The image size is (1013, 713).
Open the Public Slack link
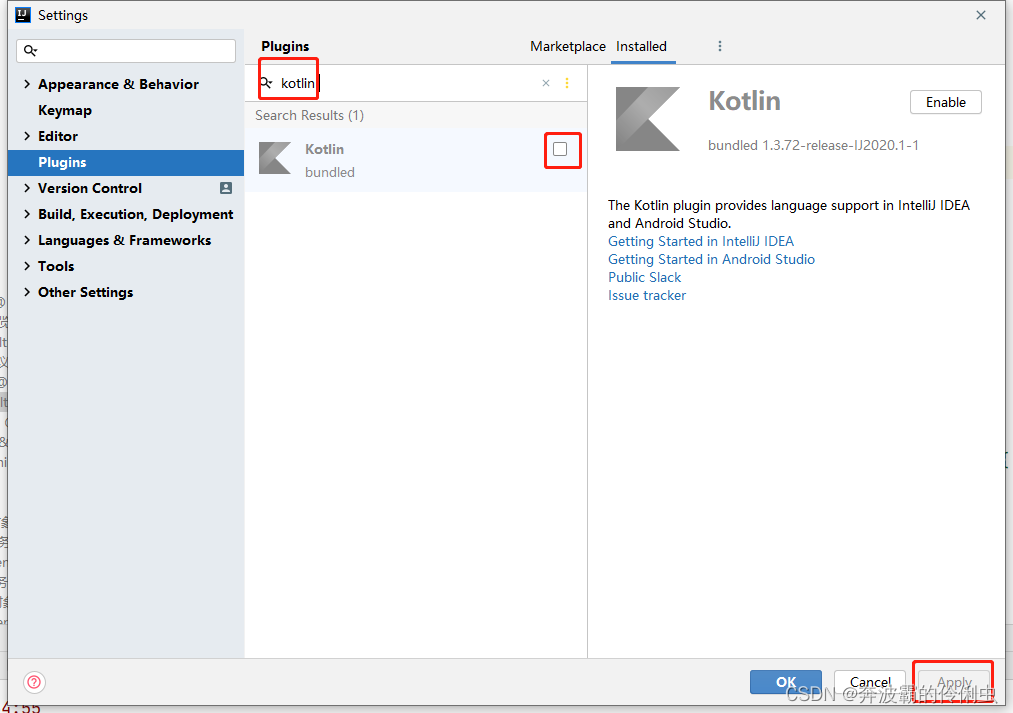pyautogui.click(x=644, y=277)
